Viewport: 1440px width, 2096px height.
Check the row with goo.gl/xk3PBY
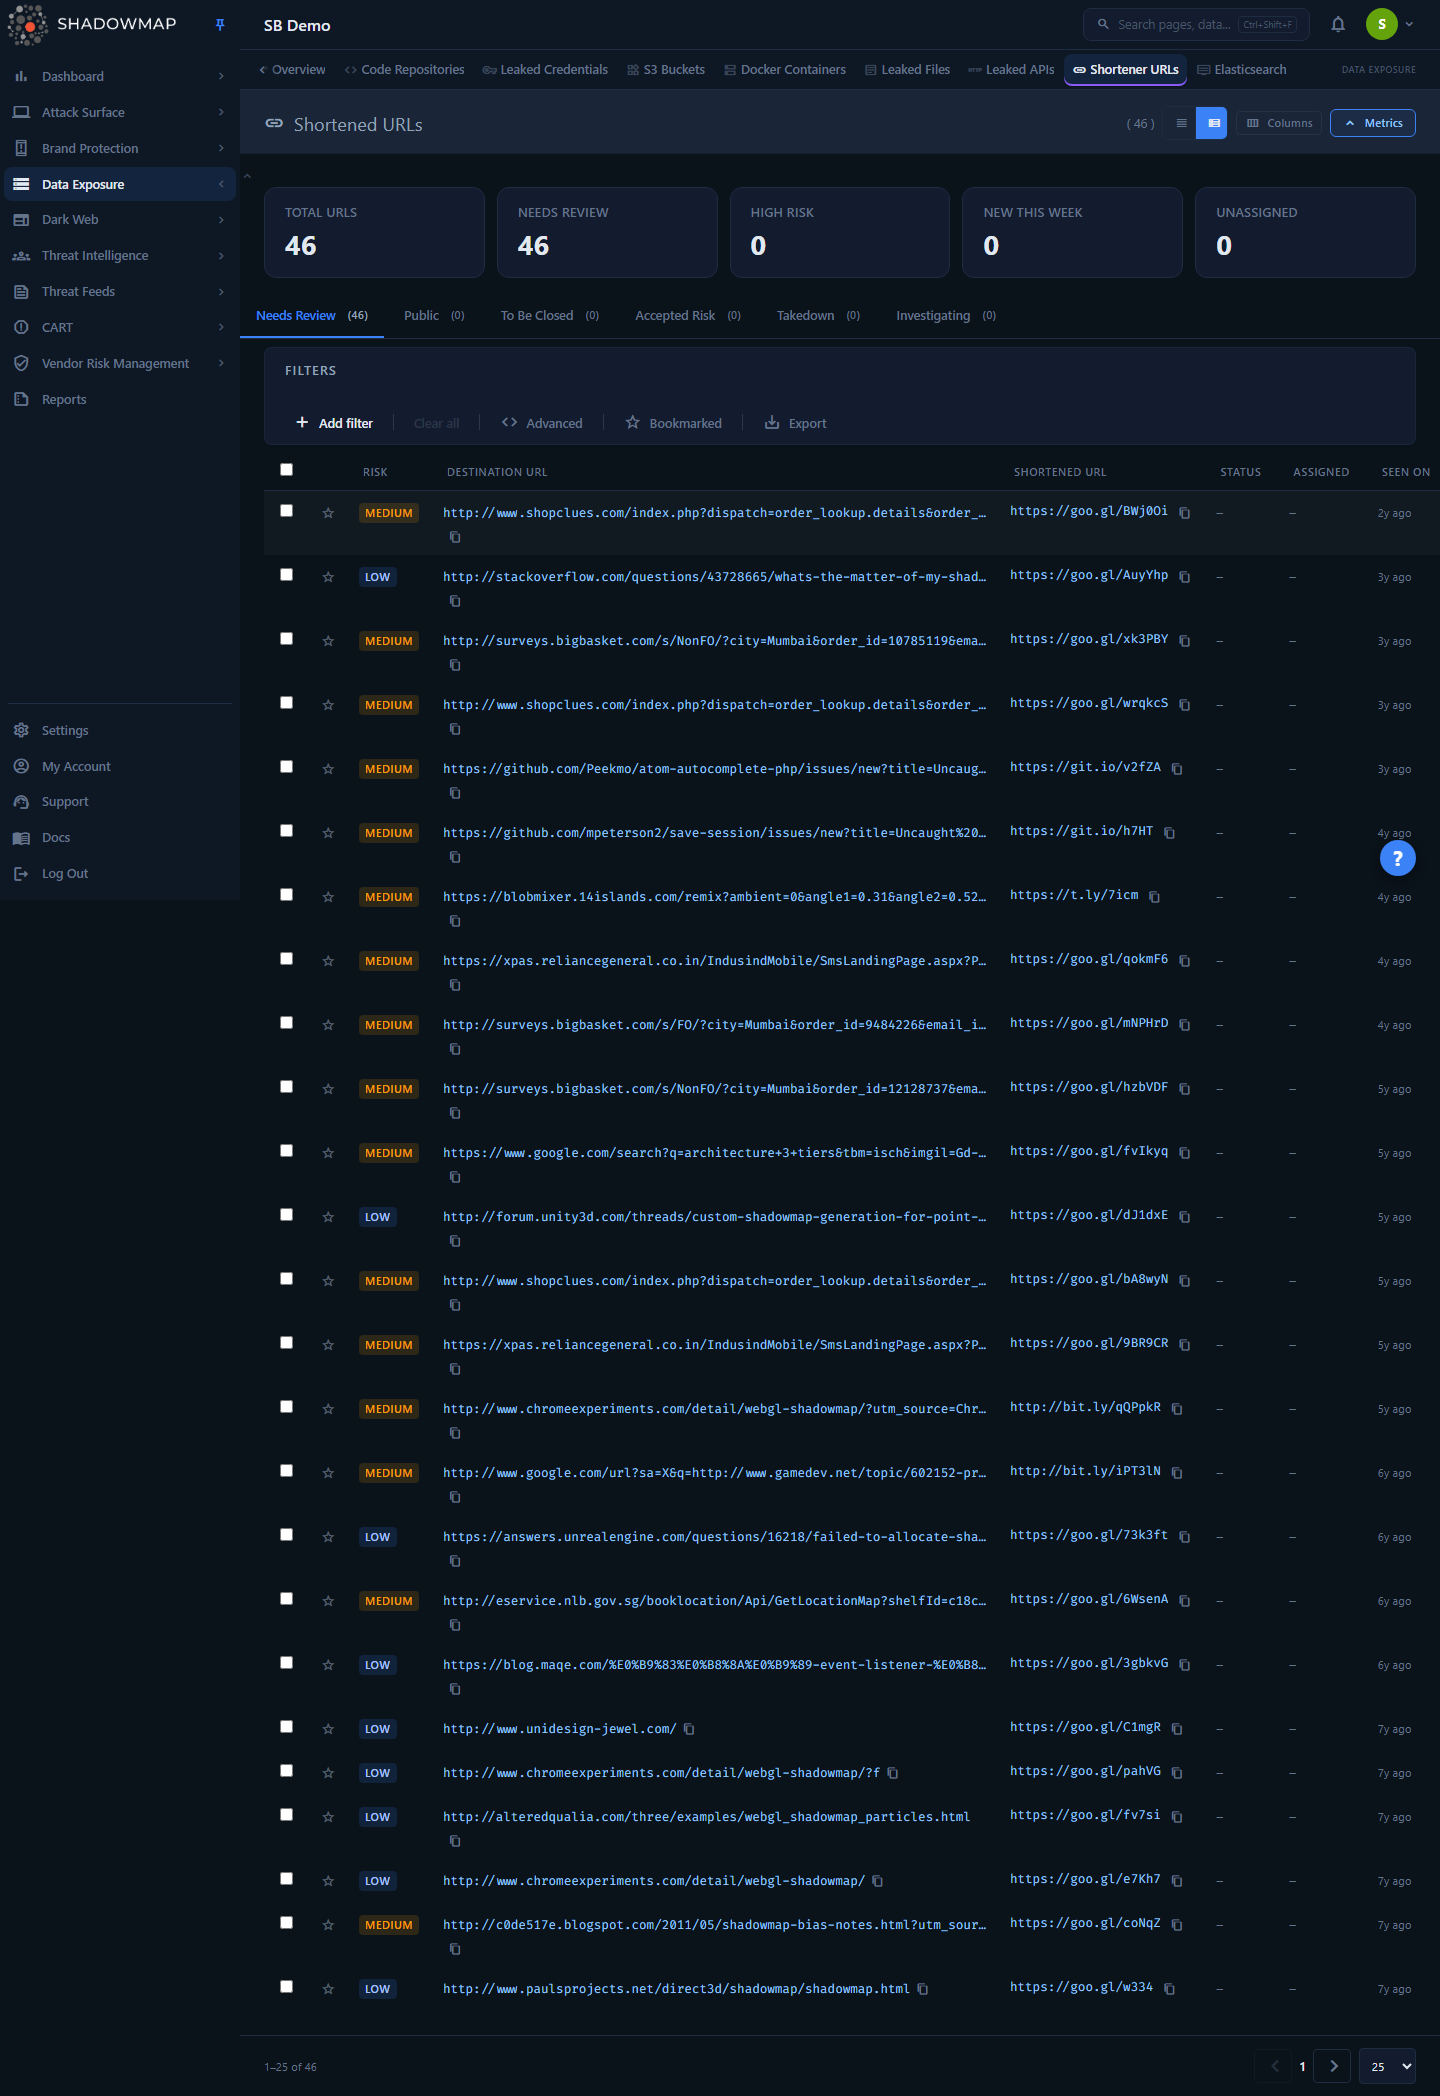pos(287,639)
